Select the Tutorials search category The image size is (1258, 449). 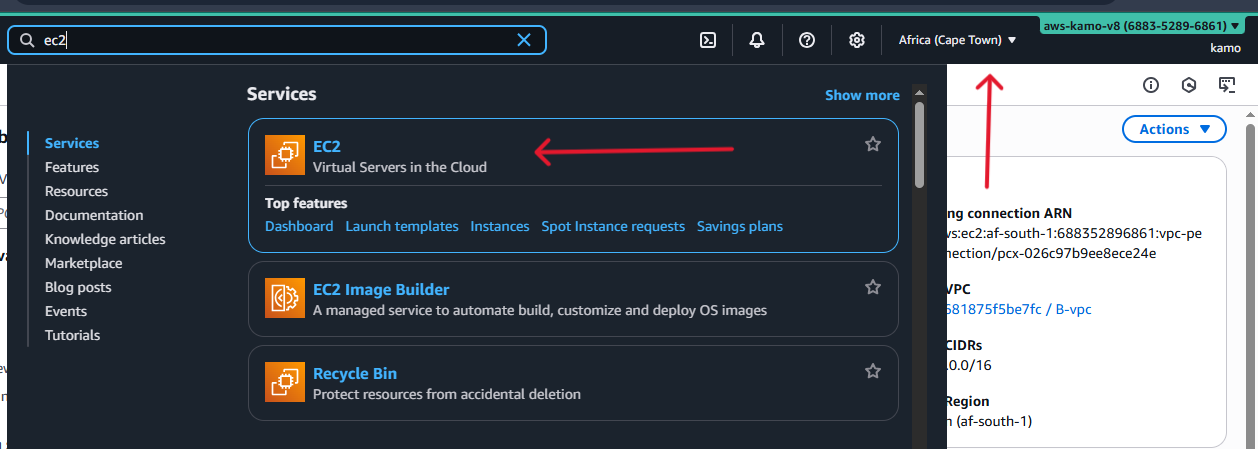pos(72,335)
